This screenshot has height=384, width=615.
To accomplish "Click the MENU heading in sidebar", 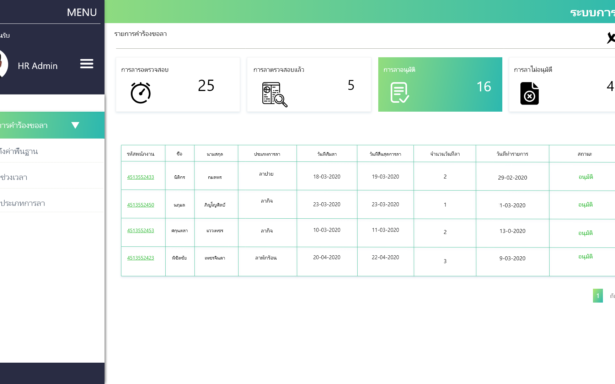I will click(x=82, y=13).
